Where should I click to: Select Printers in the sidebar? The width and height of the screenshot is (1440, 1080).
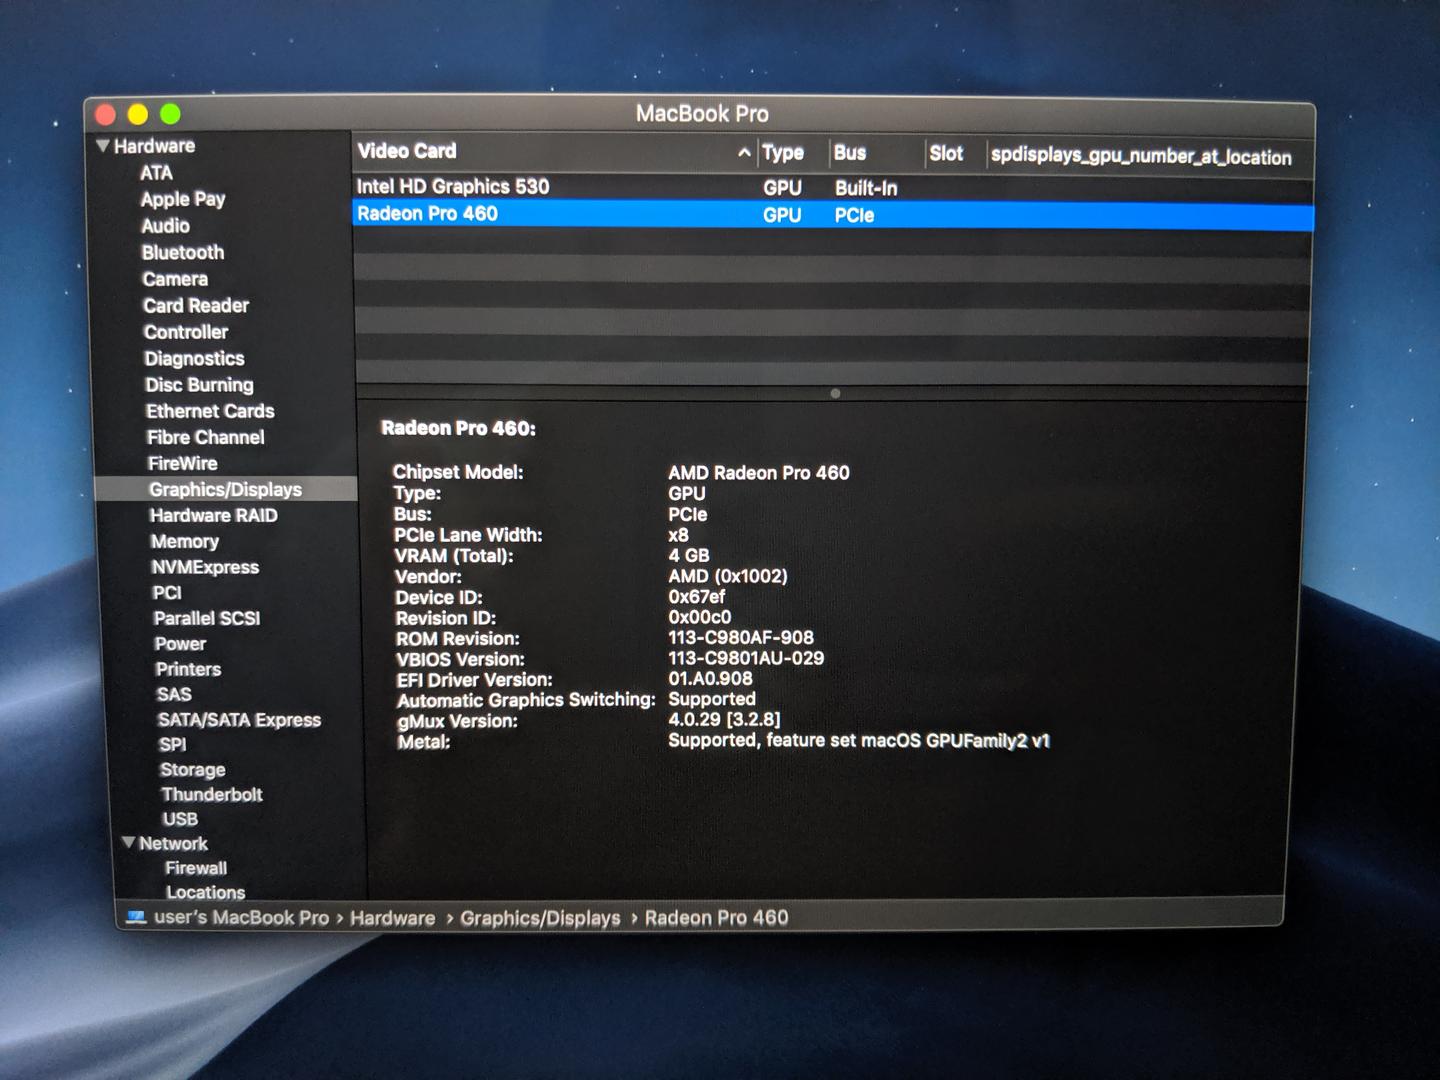click(188, 669)
